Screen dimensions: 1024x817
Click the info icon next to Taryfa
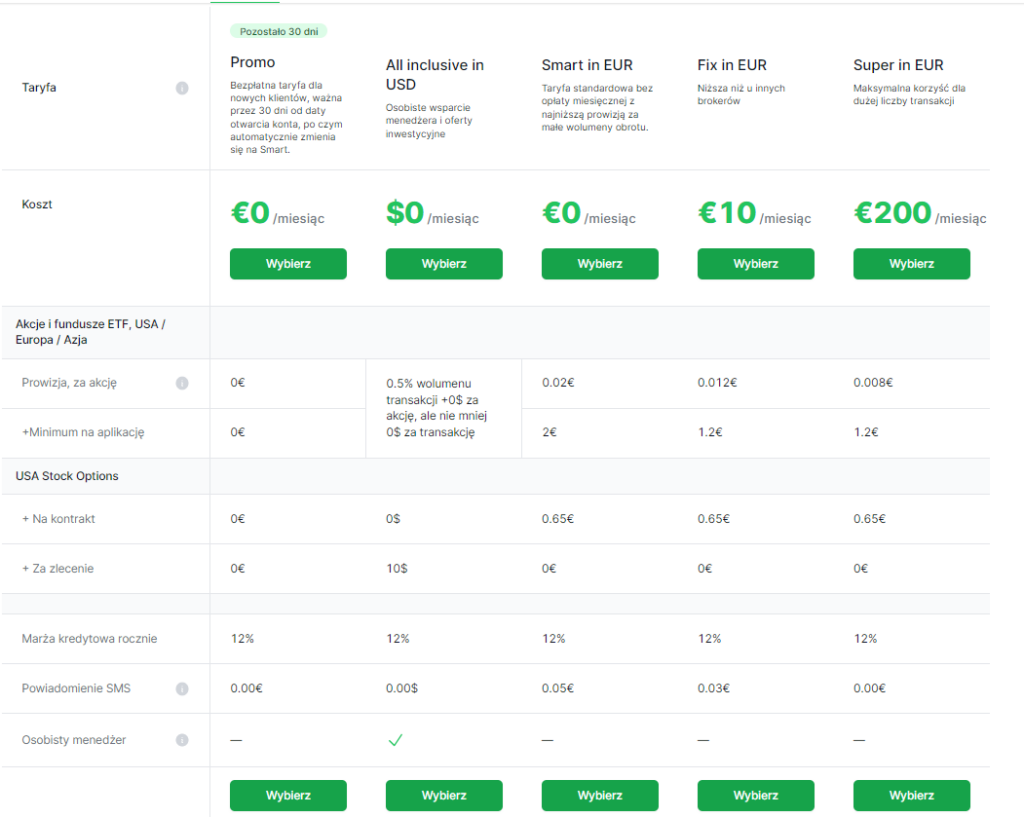coord(182,88)
